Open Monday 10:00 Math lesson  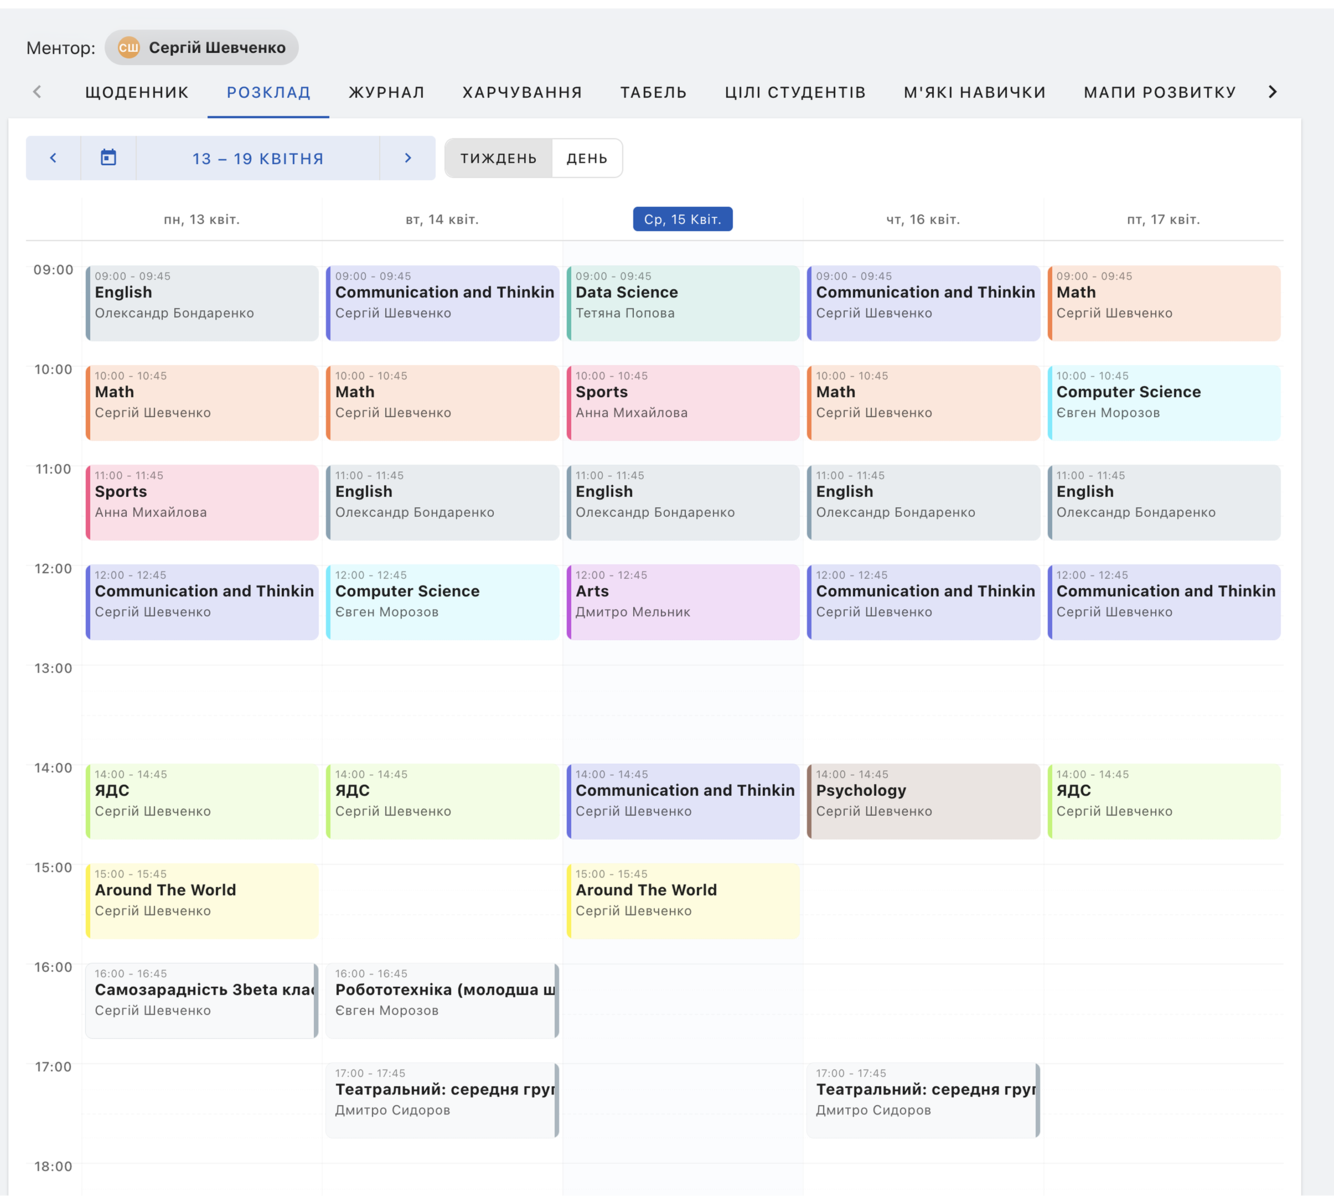202,403
